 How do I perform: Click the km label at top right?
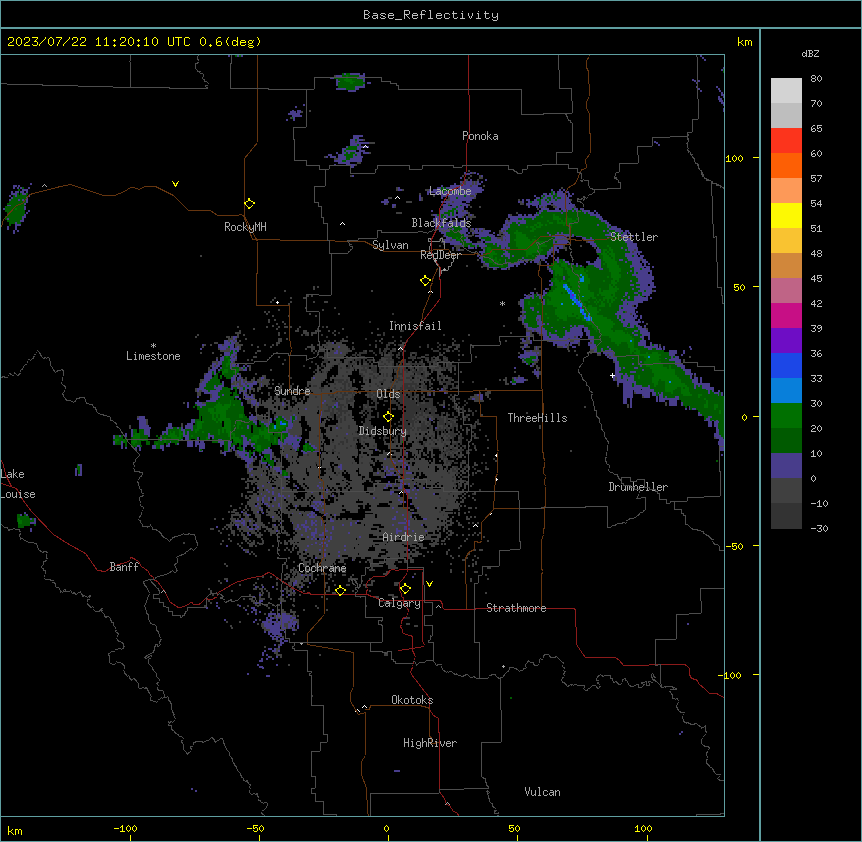tap(745, 42)
